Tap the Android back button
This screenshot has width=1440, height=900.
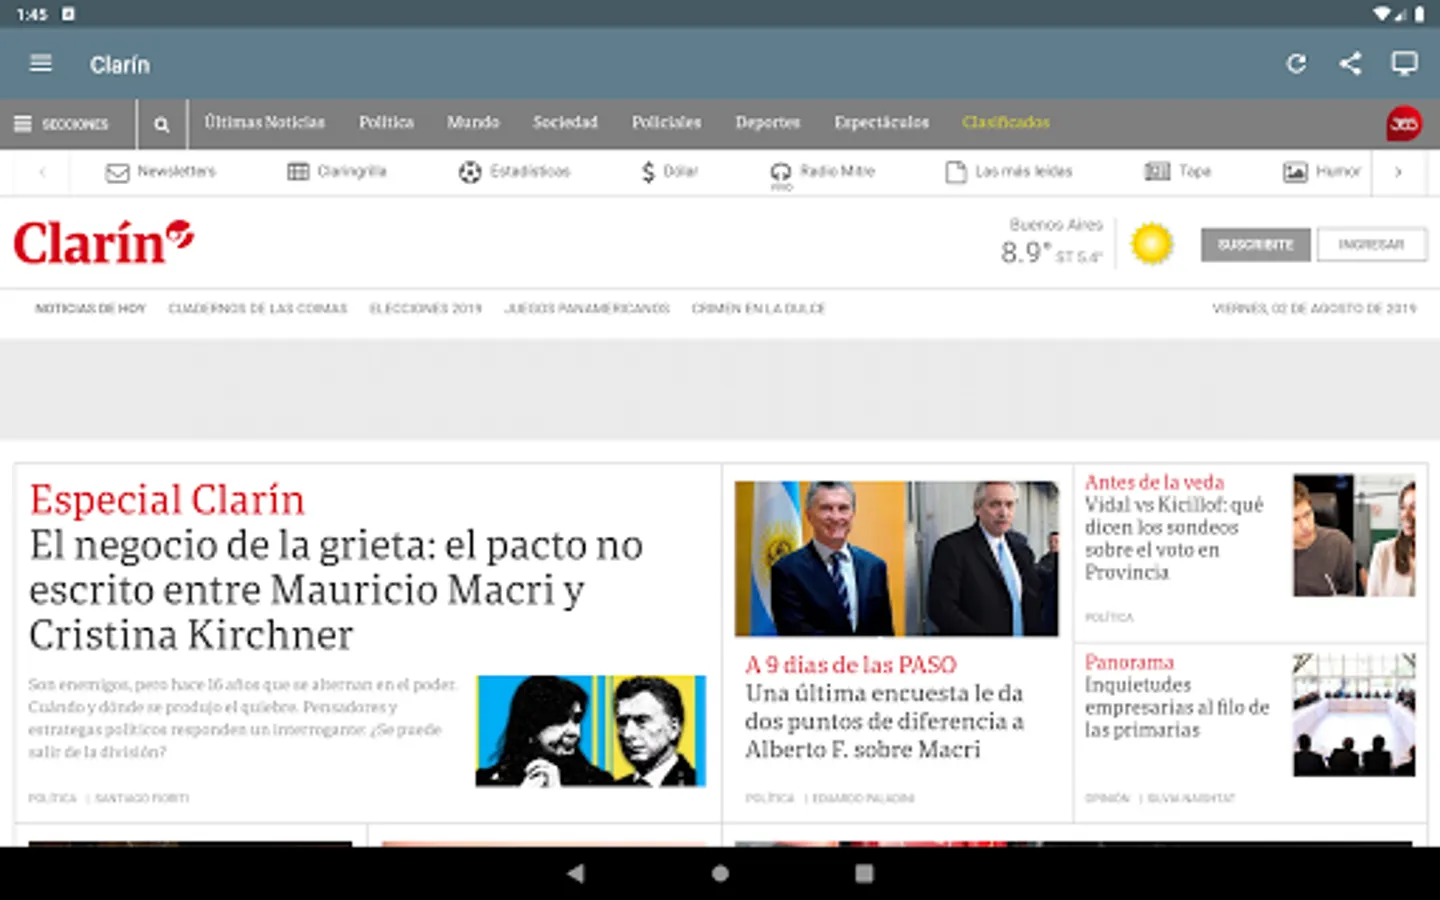576,873
